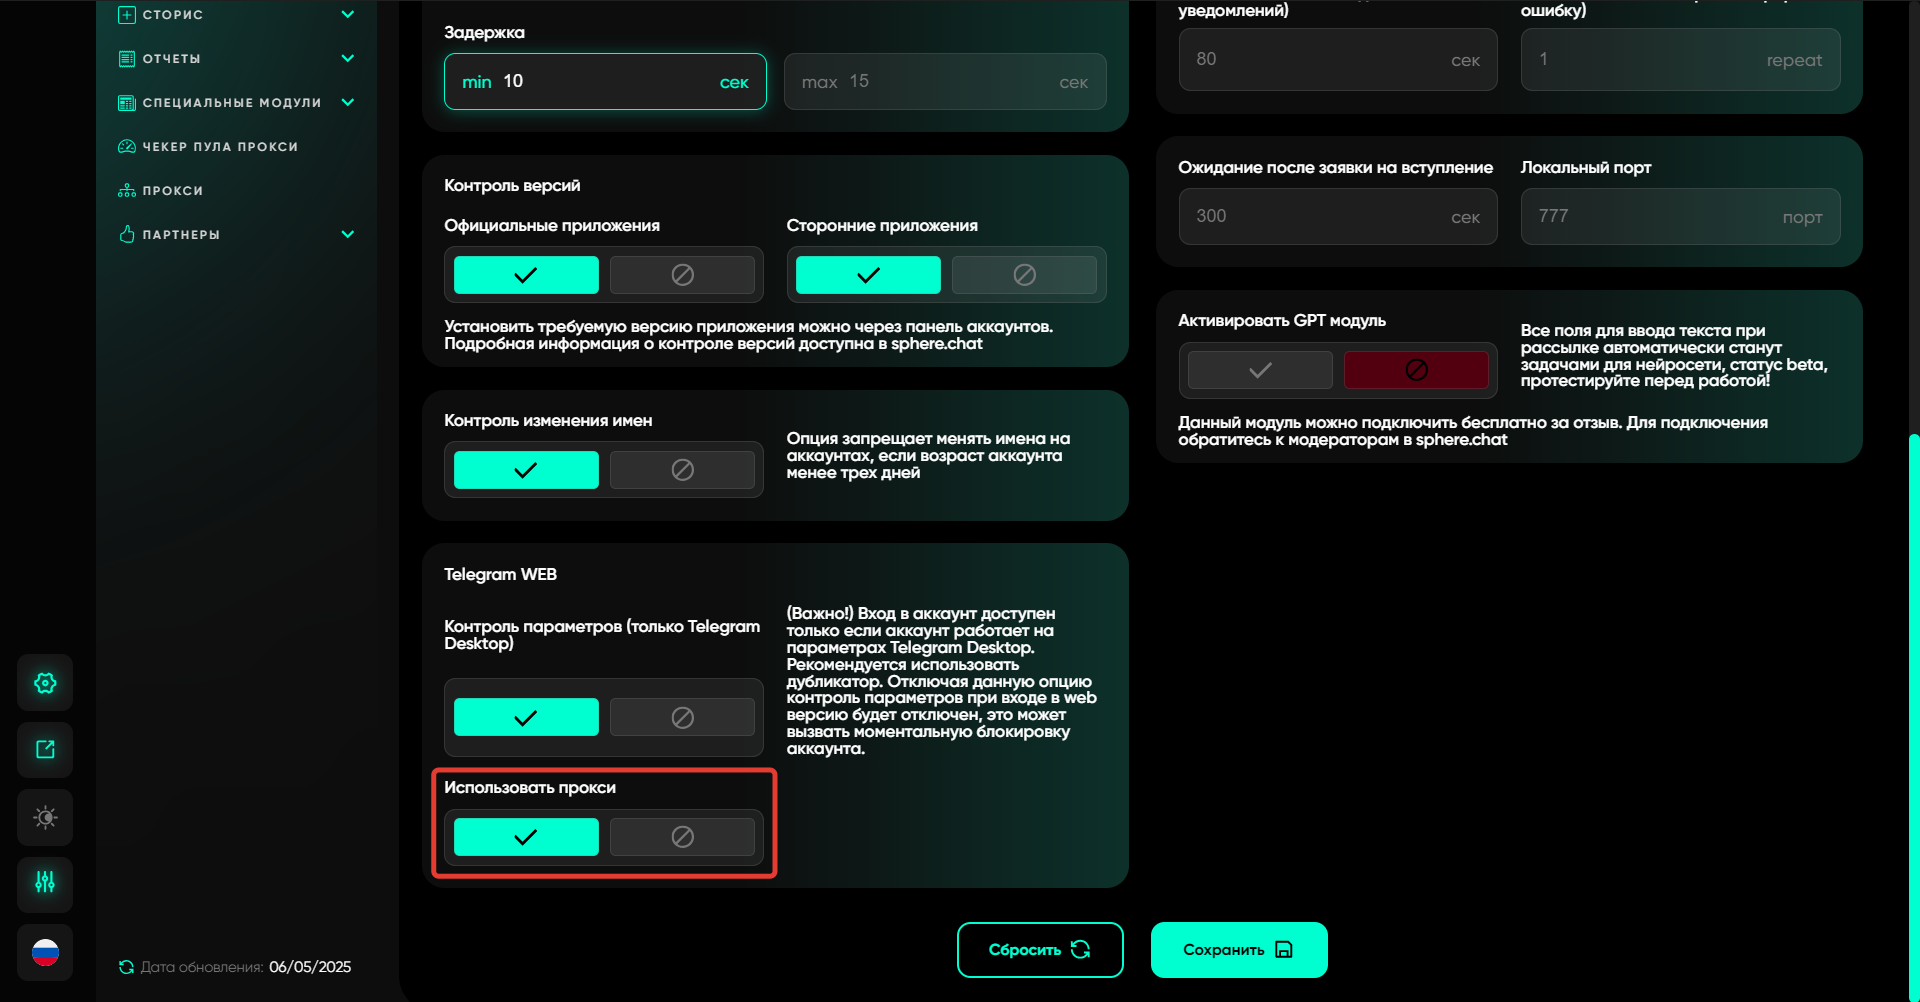Expand the Партнеры sidebar section
Viewport: 1920px width, 1002px height.
click(347, 235)
